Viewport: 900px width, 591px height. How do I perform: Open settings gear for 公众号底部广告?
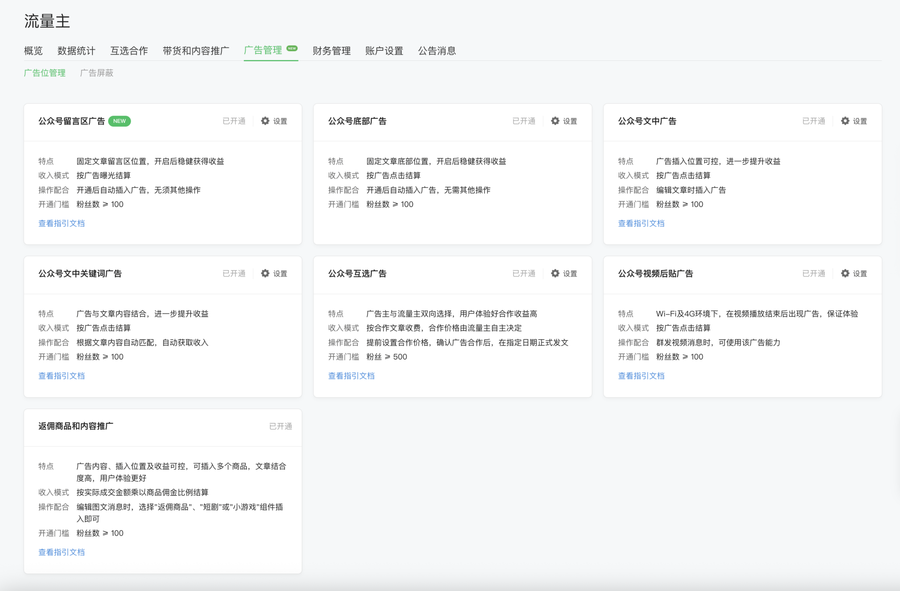(556, 121)
